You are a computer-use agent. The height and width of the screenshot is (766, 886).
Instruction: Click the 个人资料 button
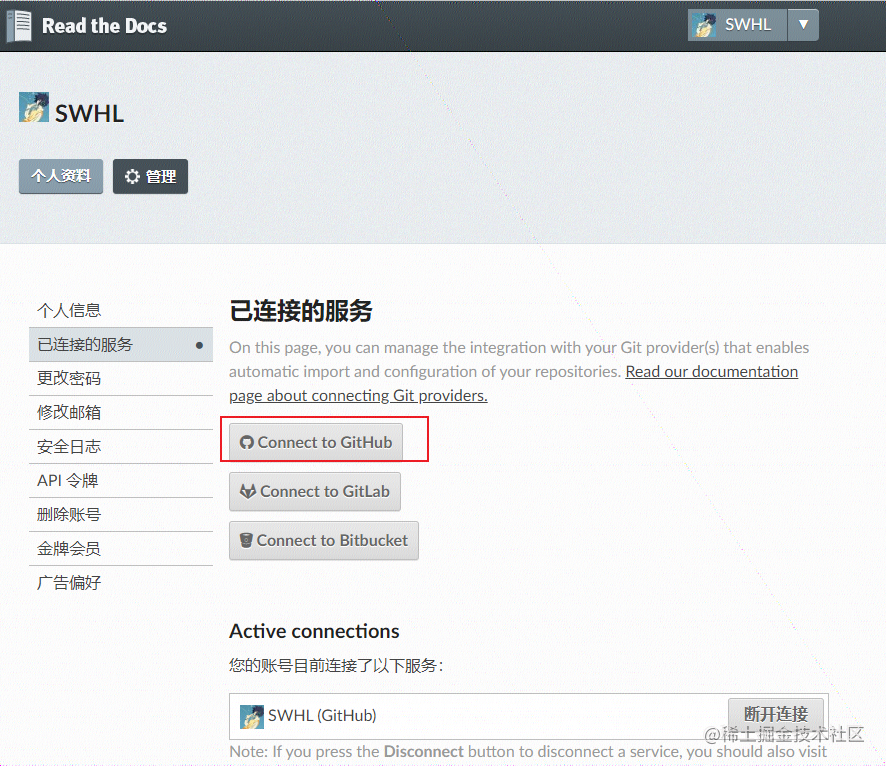pos(61,176)
